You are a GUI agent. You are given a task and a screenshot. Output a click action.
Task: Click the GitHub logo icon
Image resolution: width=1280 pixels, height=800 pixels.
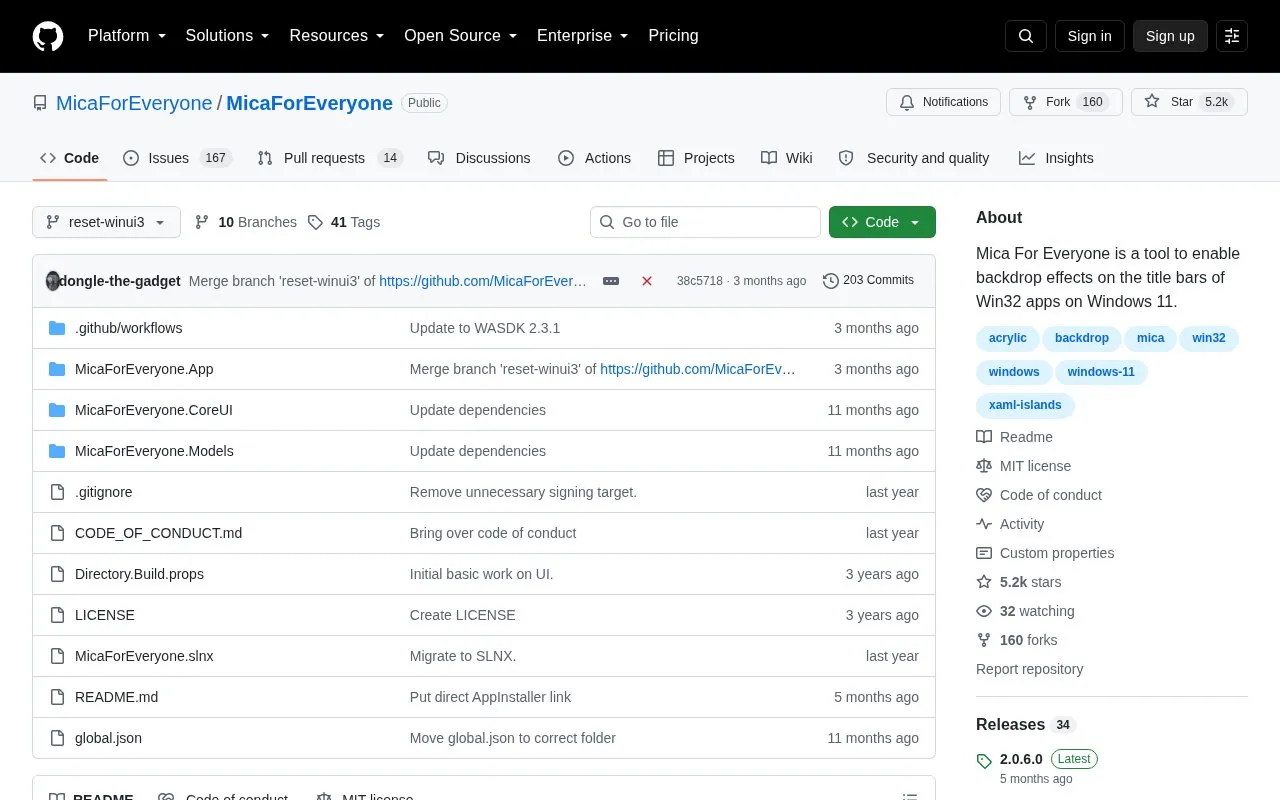(48, 36)
